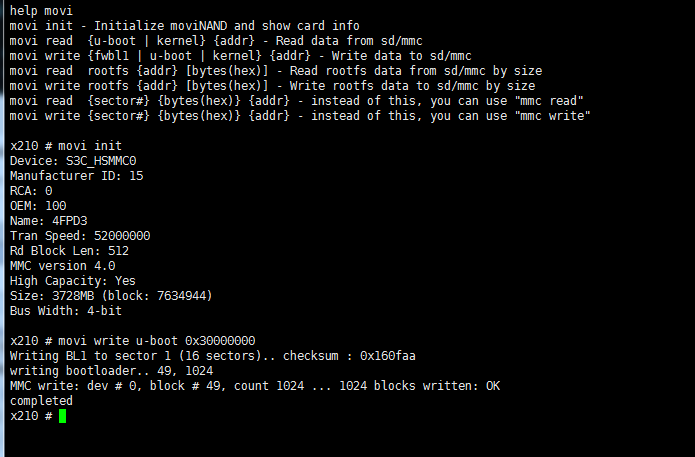Click the "completed" status line
The width and height of the screenshot is (695, 457).
click(41, 400)
